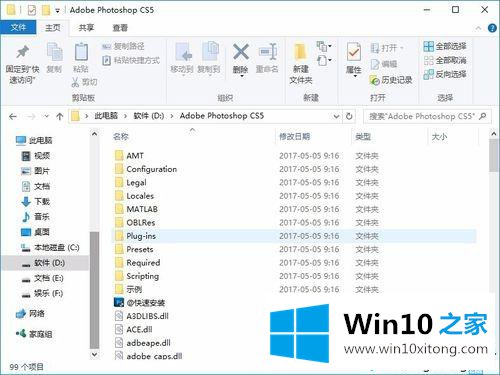500x375 pixels.
Task: Switch to the 主页 ribbon tab
Action: coord(53,28)
